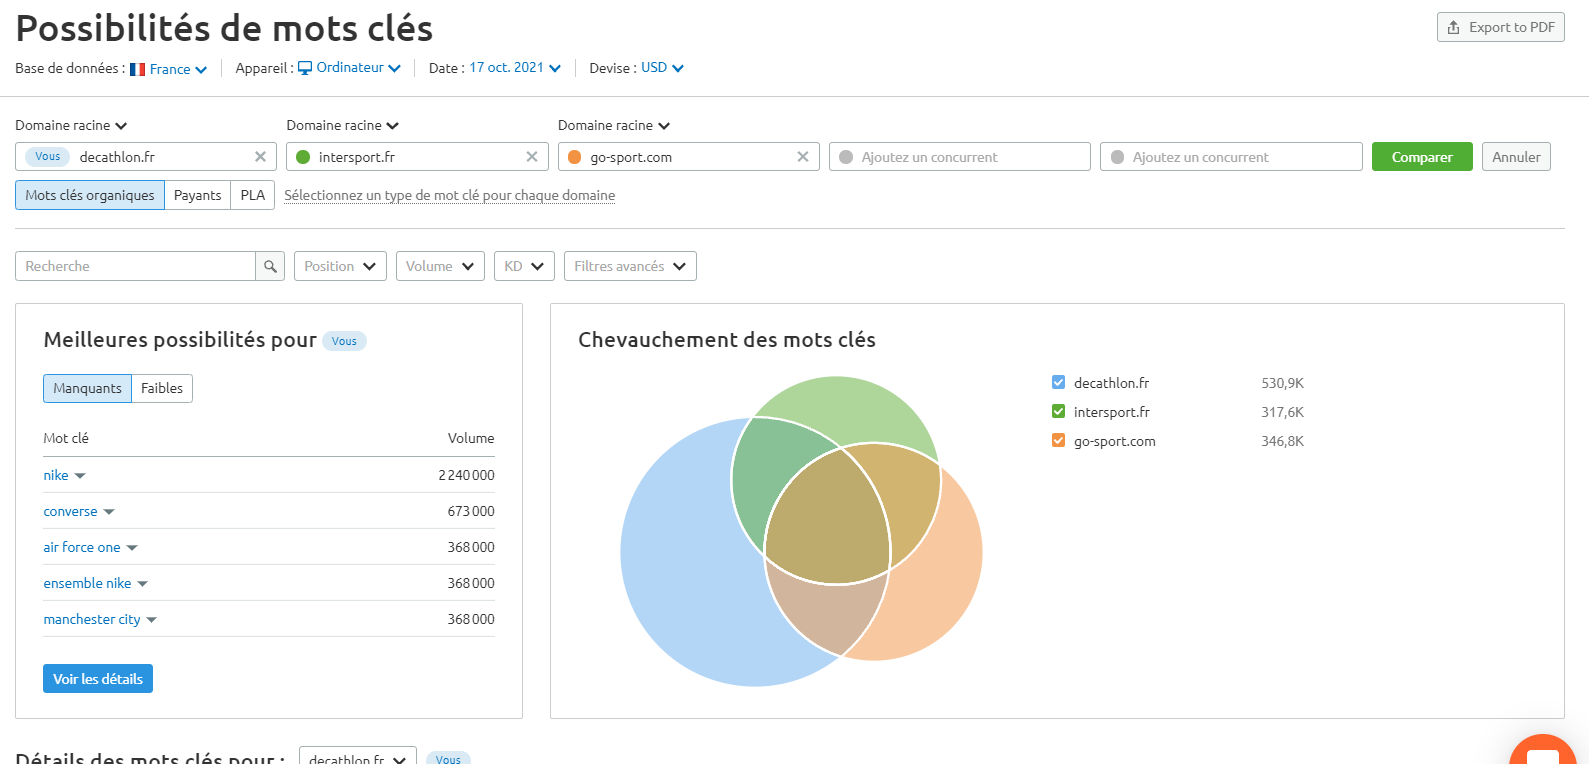Open the ensemble nike keyword link
The height and width of the screenshot is (764, 1589).
(87, 583)
